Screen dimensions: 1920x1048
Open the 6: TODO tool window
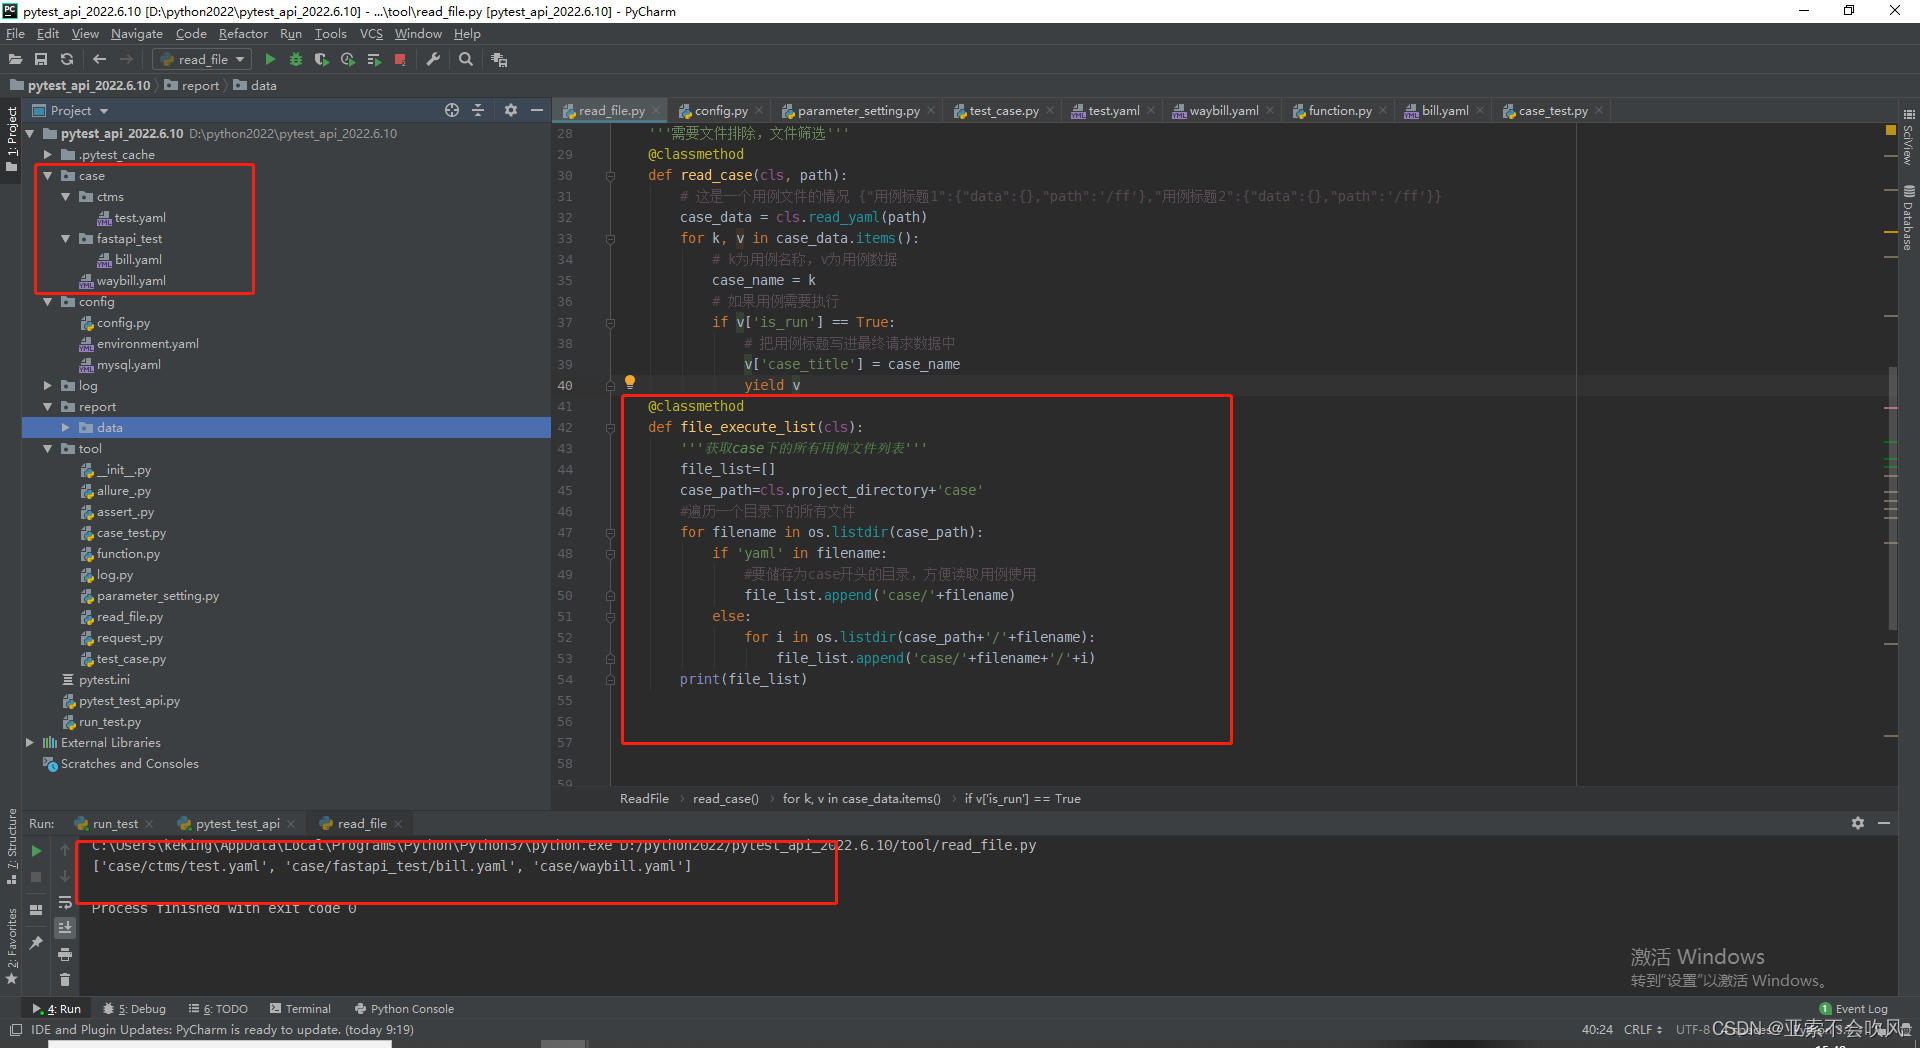pyautogui.click(x=218, y=1009)
